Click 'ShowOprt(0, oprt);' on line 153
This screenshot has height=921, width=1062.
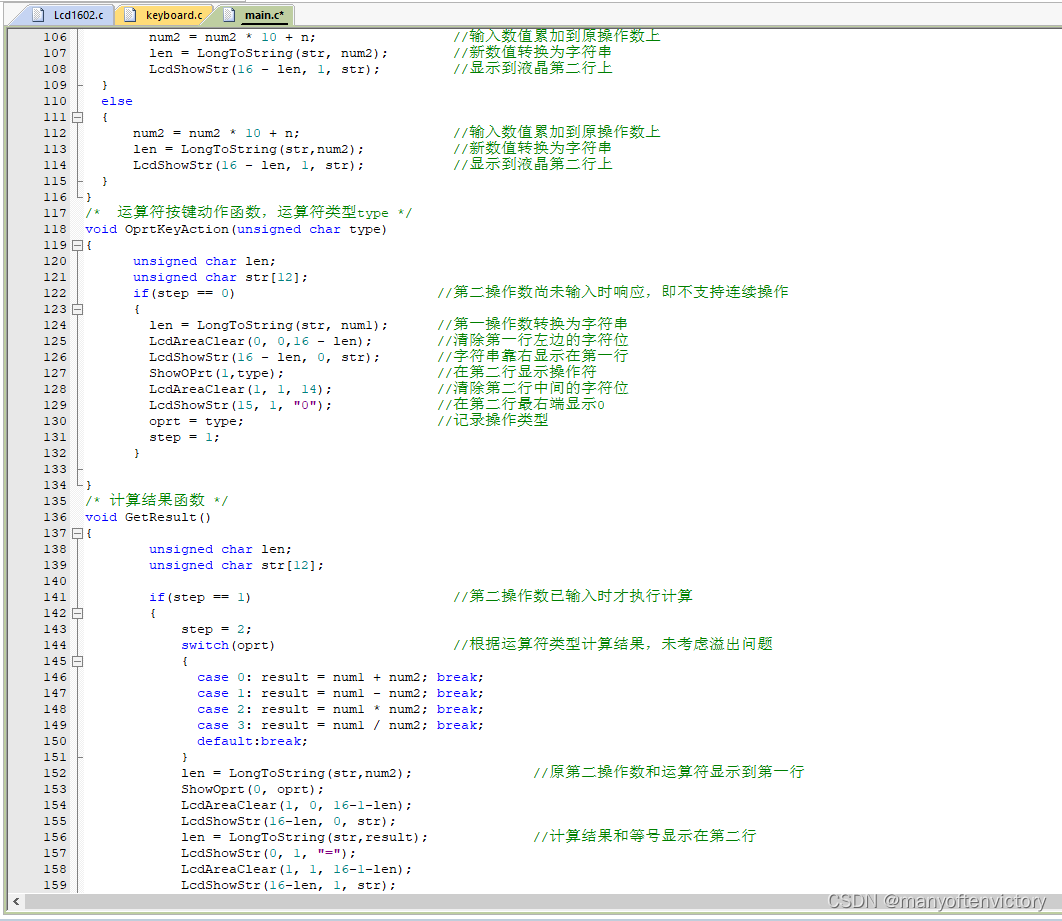252,790
